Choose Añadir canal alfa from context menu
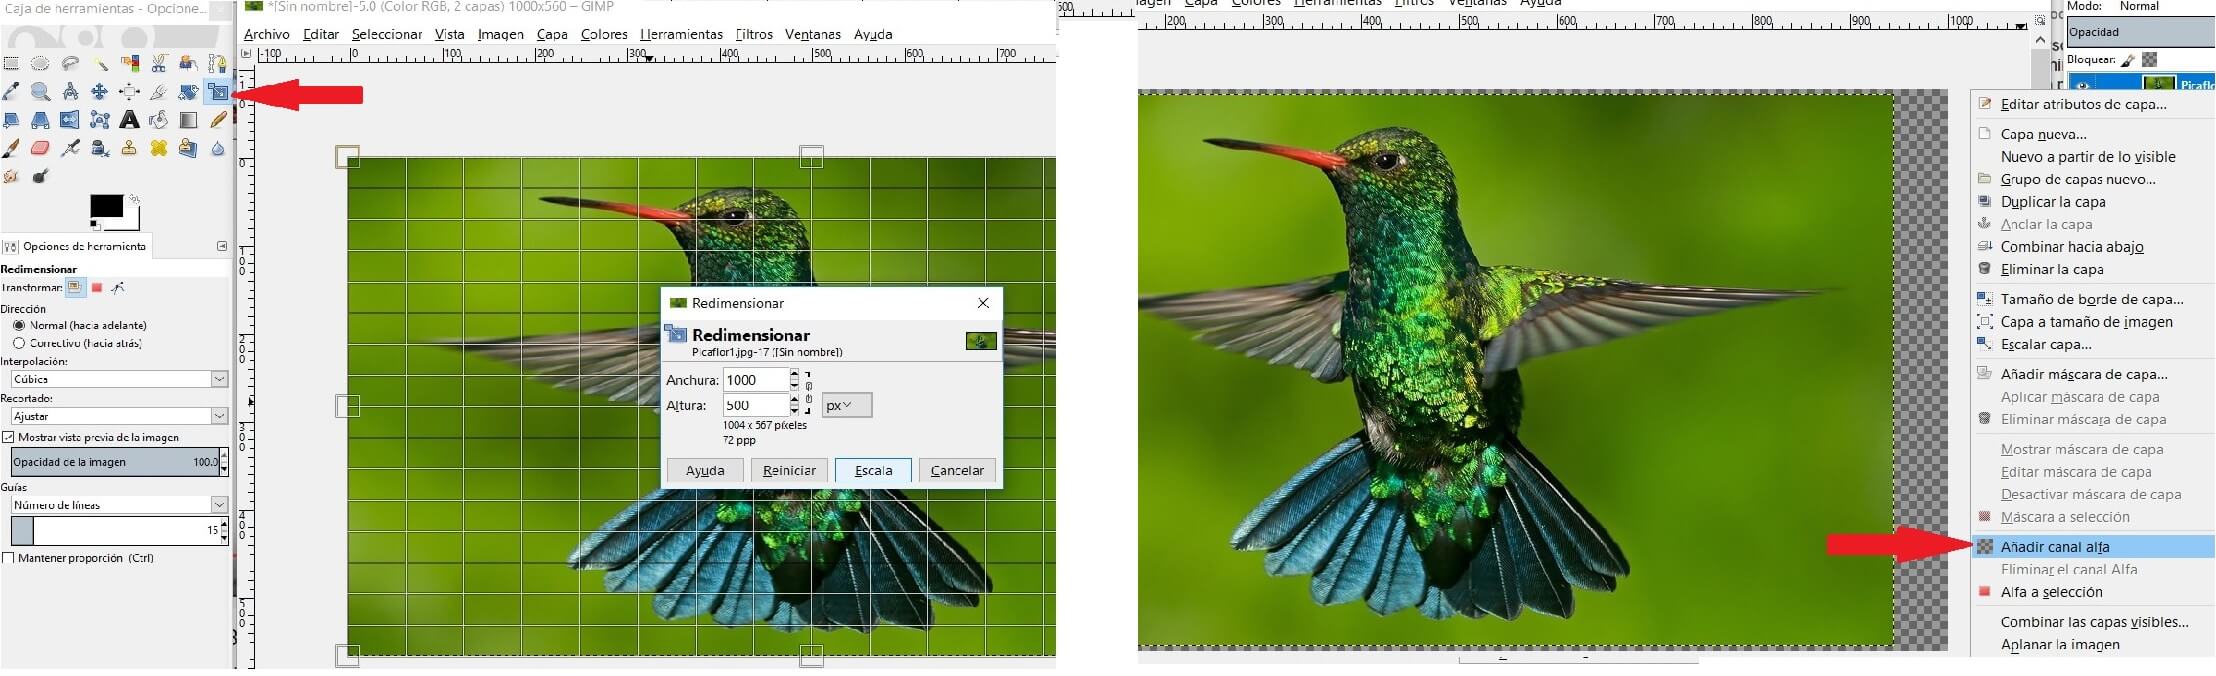The width and height of the screenshot is (2216, 676). tap(2092, 547)
